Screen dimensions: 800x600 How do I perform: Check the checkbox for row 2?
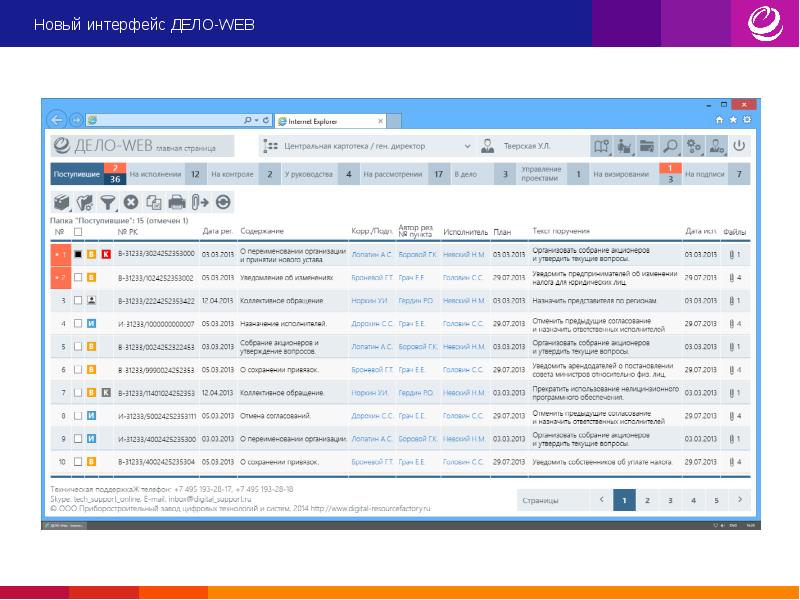click(x=79, y=277)
